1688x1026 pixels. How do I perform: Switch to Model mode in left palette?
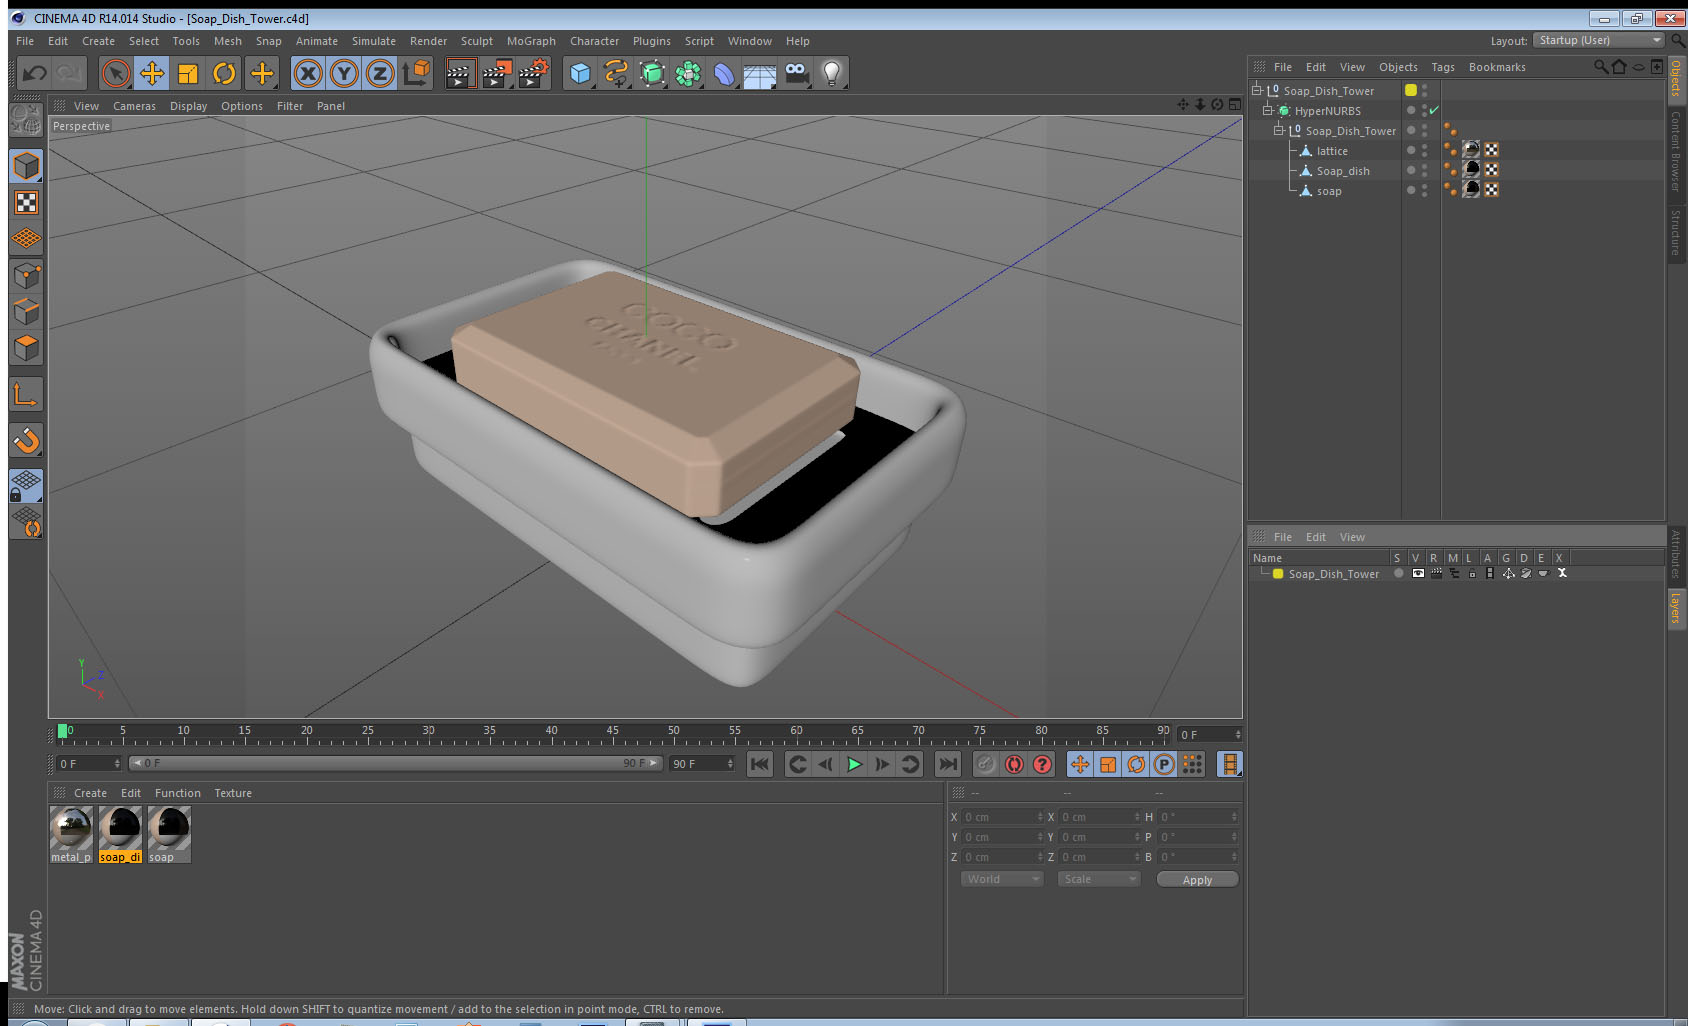click(x=26, y=166)
